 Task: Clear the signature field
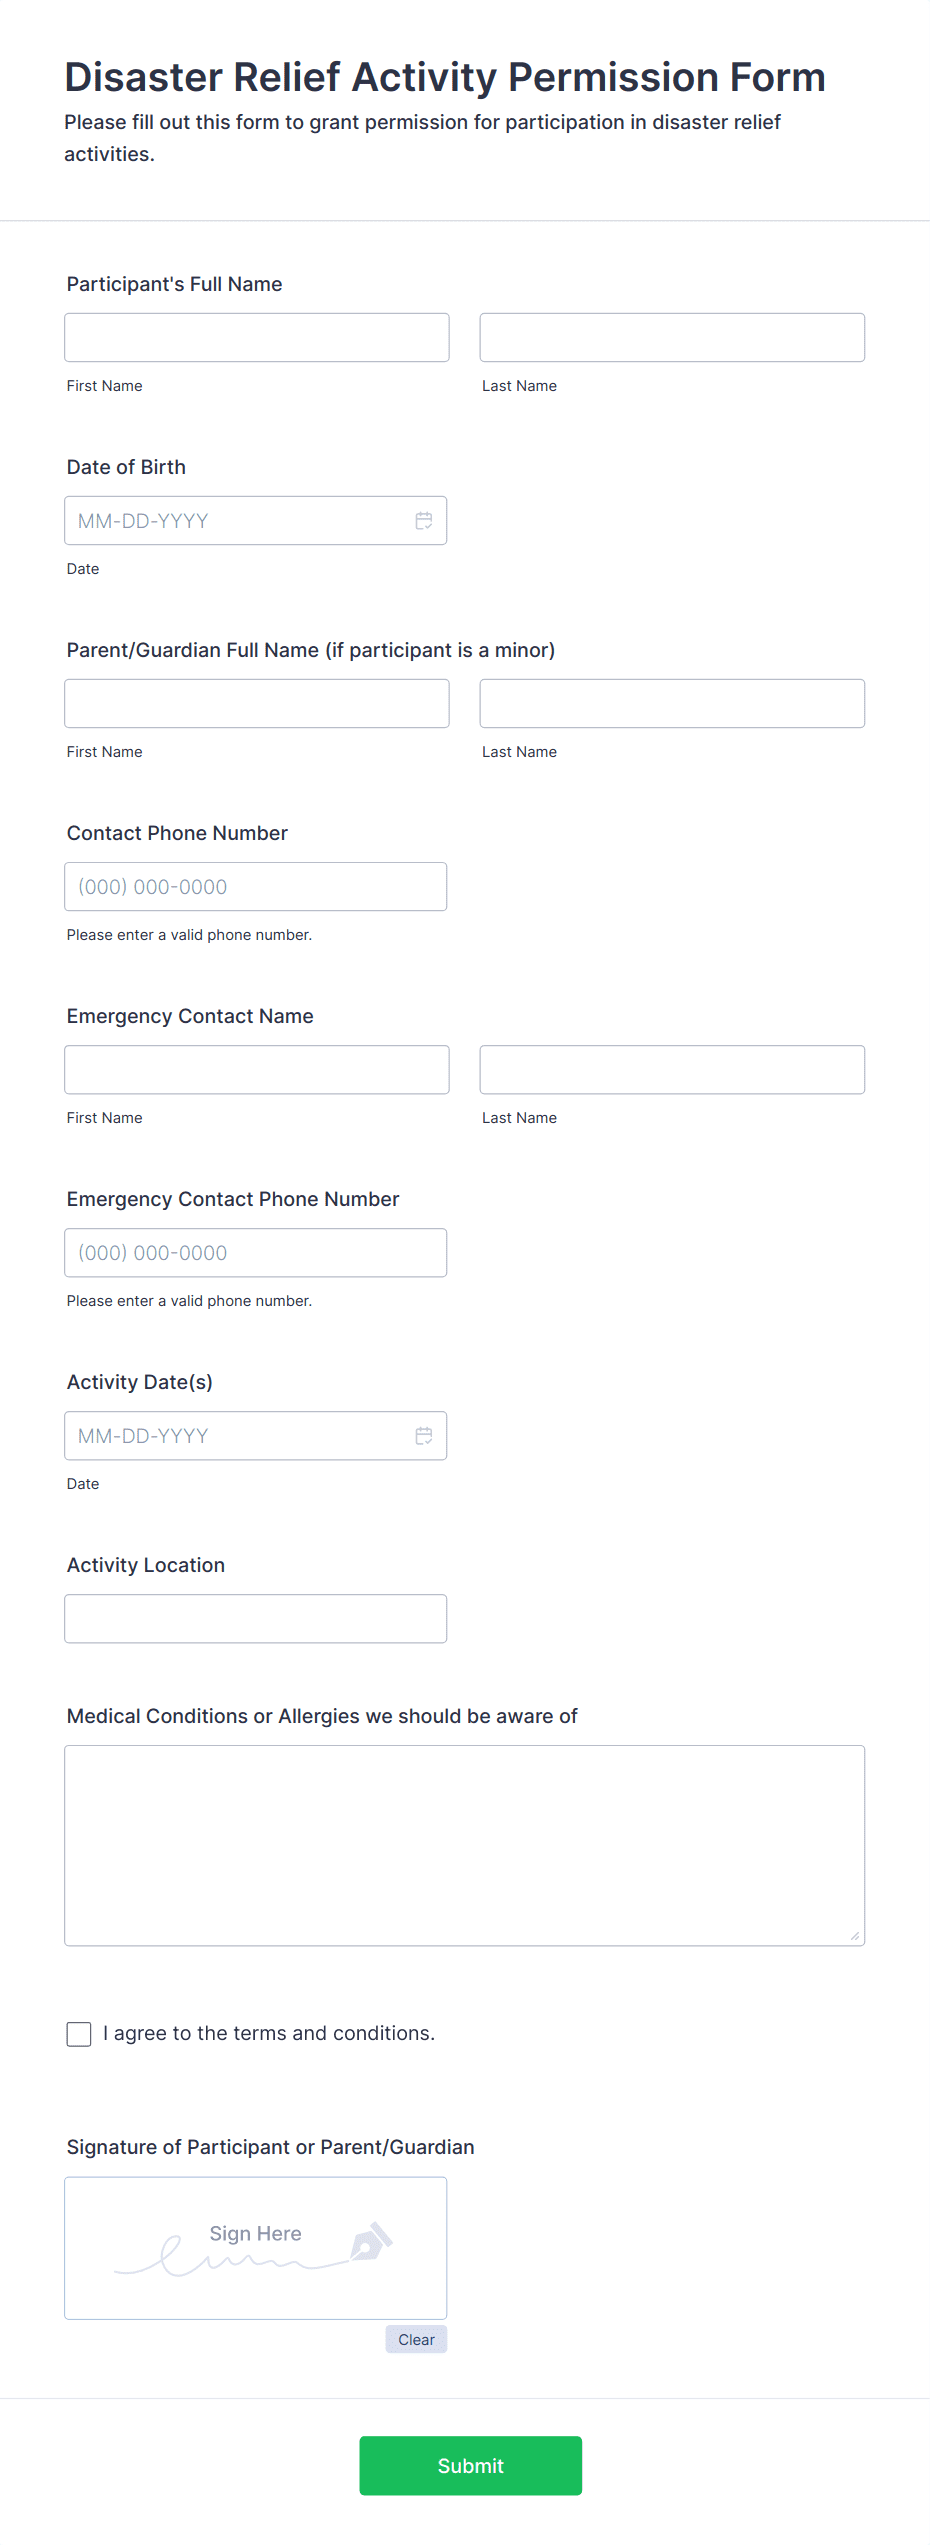[416, 2340]
